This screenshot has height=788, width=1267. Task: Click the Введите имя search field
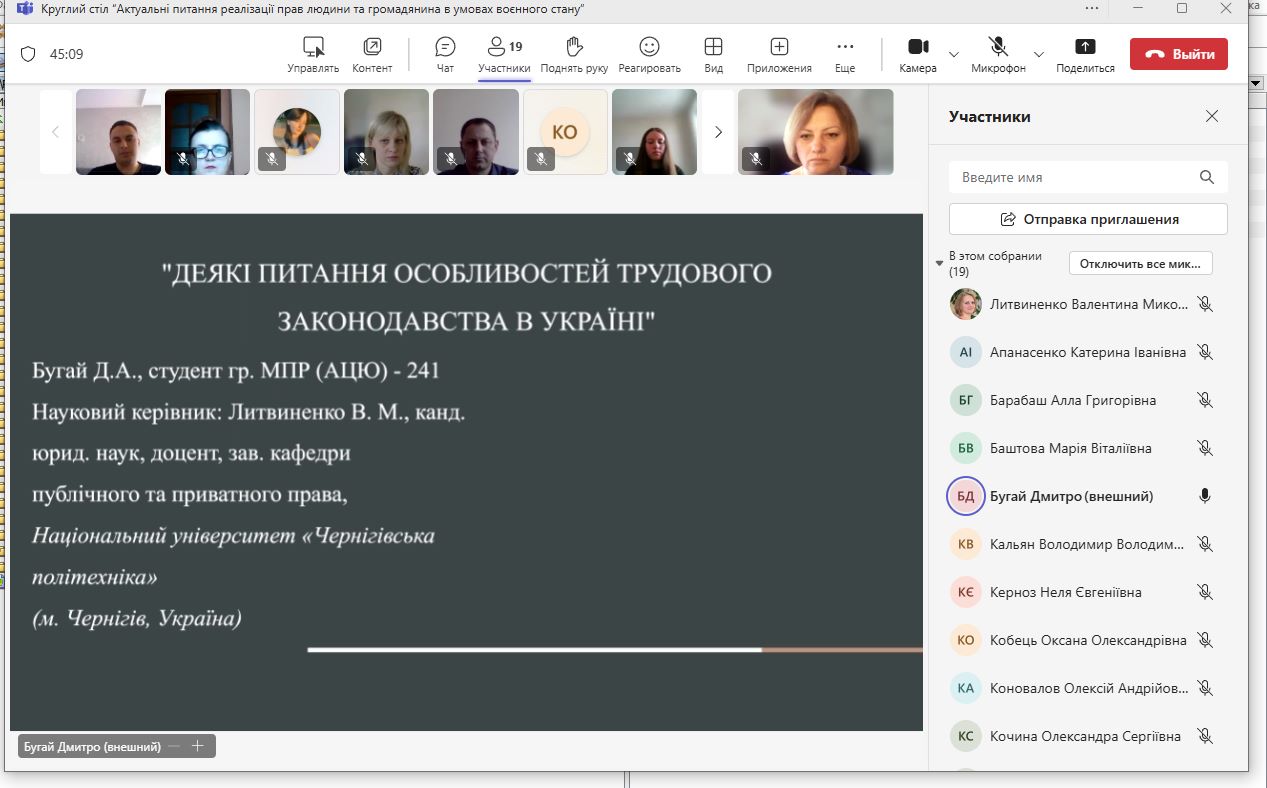pos(1075,177)
